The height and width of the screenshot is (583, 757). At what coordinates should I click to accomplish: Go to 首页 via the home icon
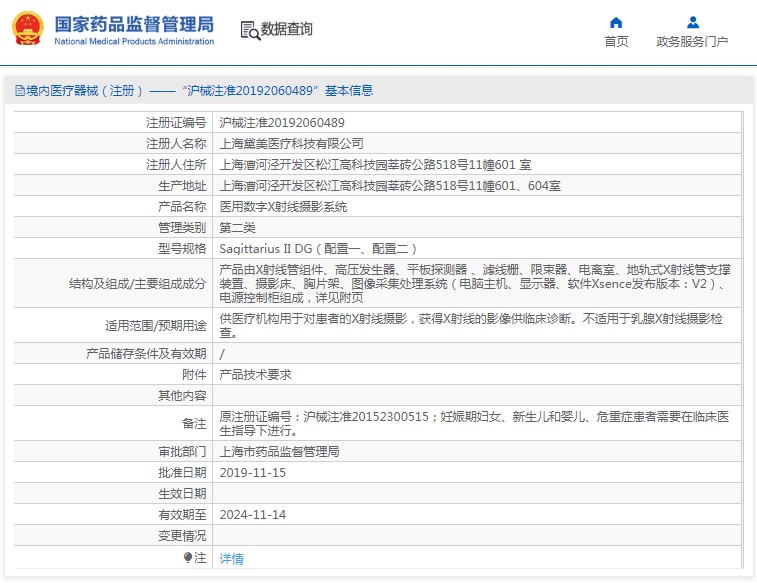(x=616, y=22)
